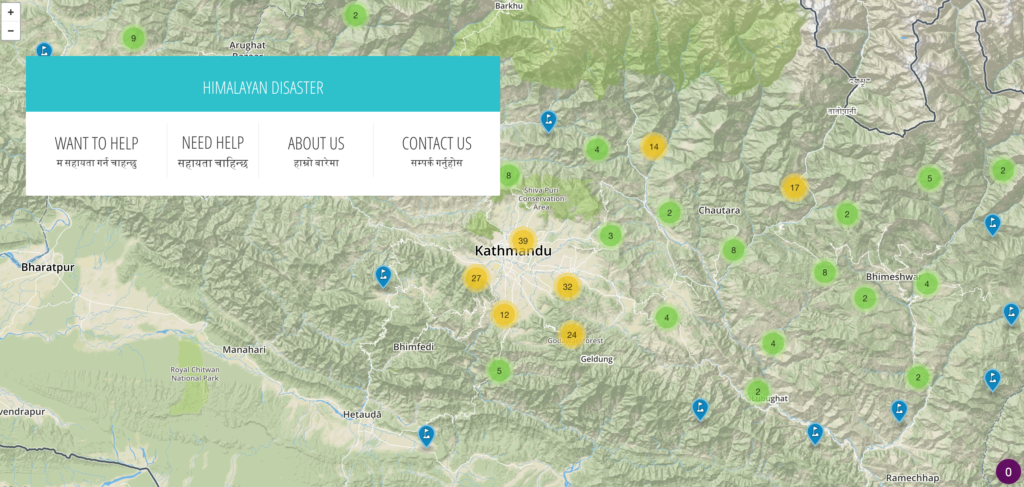The width and height of the screenshot is (1024, 487).
Task: Open the blue pin beside the zoom controls
Action: (x=44, y=50)
